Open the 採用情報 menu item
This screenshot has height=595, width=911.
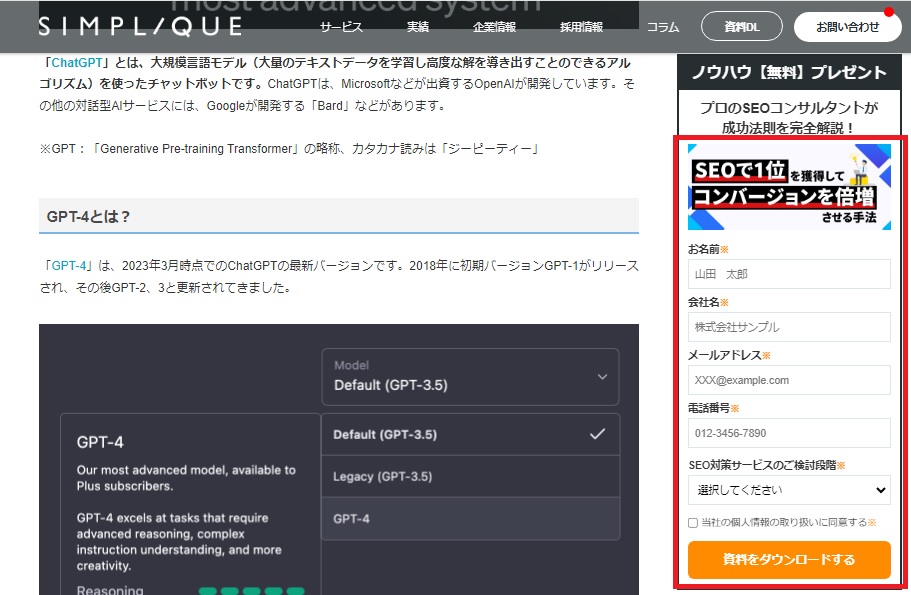tap(581, 27)
